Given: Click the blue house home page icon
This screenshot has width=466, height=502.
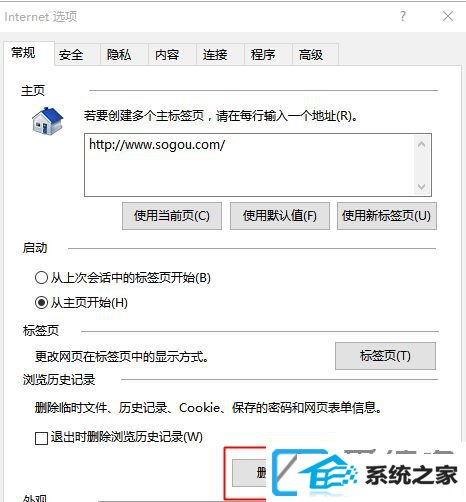Looking at the screenshot, I should pos(47,121).
